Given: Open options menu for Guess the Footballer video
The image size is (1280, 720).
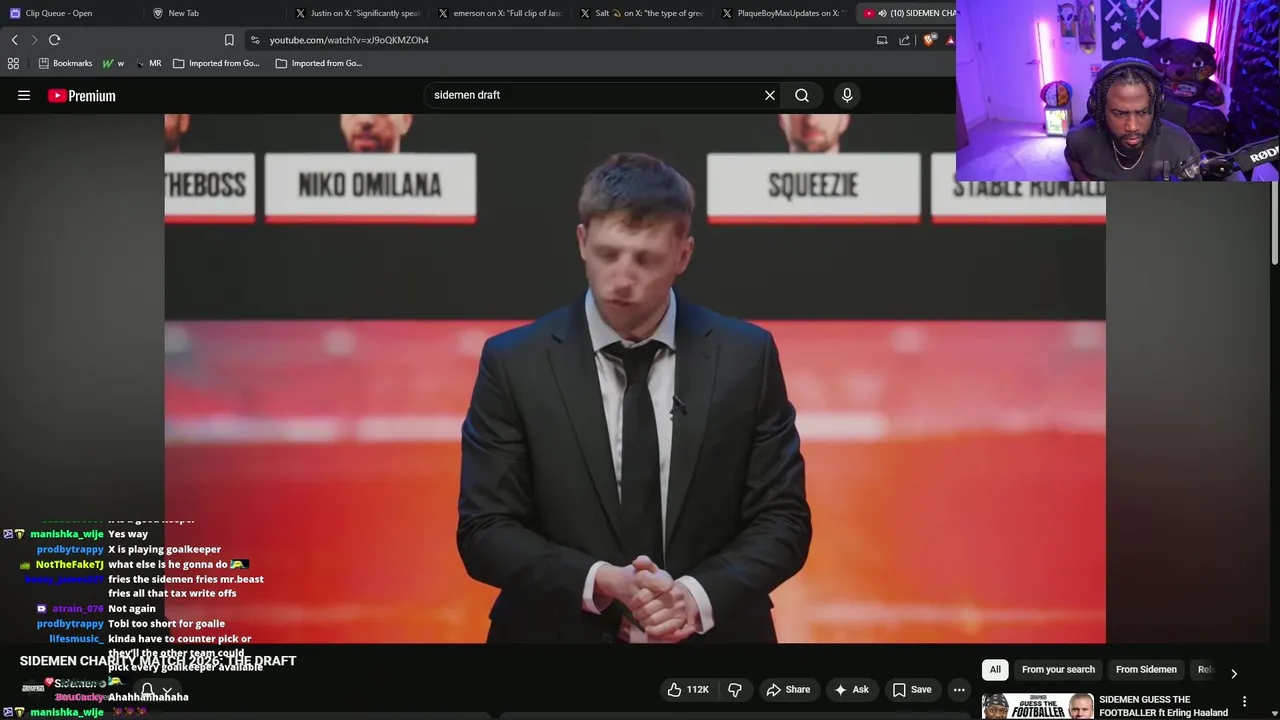Looking at the screenshot, I should 1244,701.
